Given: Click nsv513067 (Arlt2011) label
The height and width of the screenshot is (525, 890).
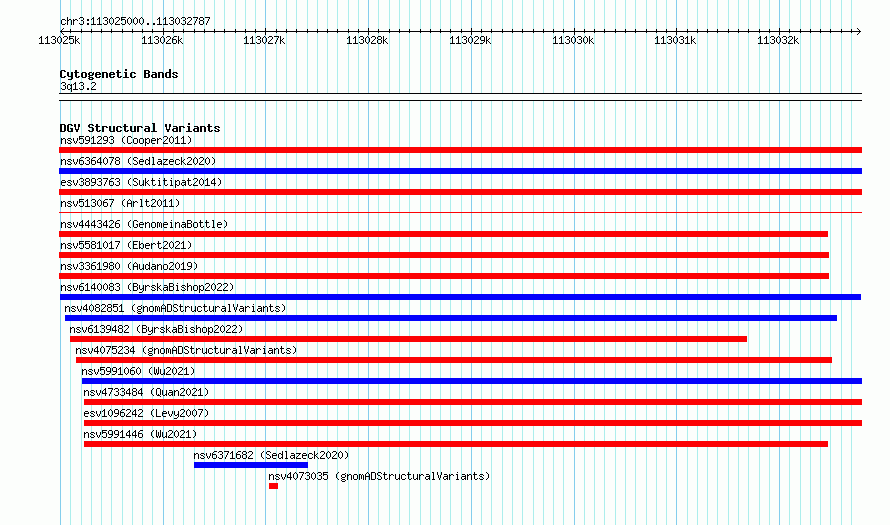Looking at the screenshot, I should (x=120, y=203).
